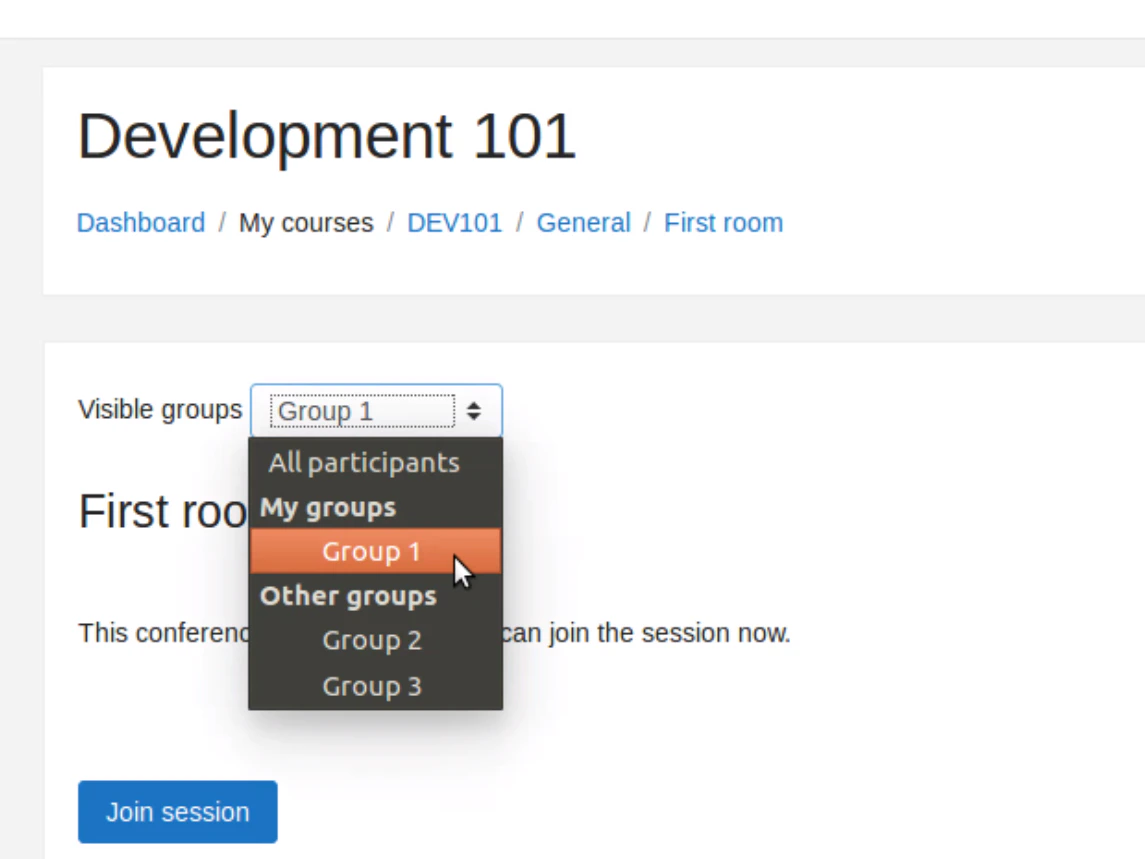
Task: Click the First room breadcrumb link
Action: pos(723,222)
